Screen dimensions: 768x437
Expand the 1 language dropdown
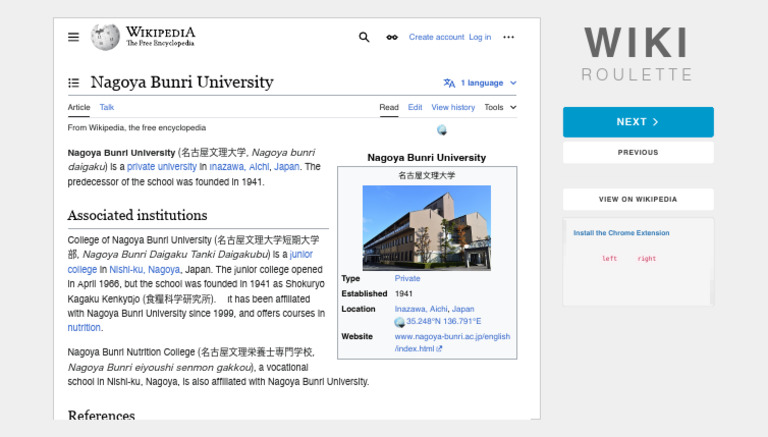coord(488,83)
